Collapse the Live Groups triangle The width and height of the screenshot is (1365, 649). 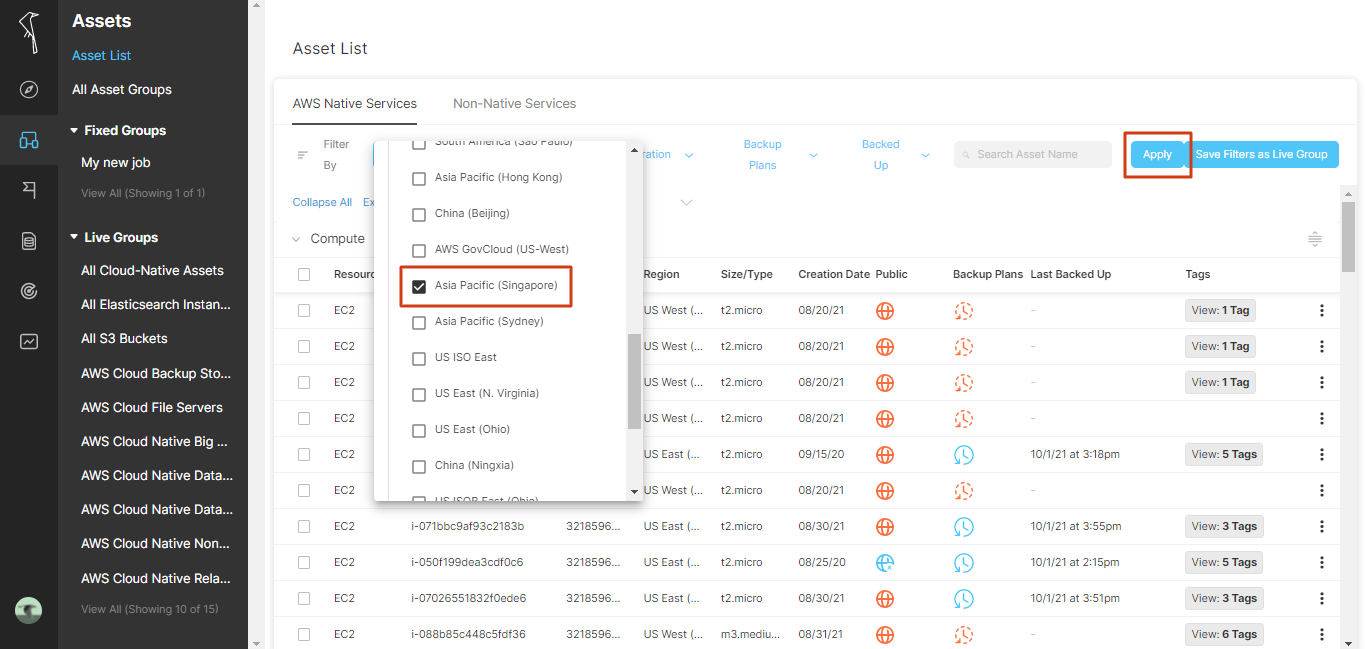[x=74, y=238]
